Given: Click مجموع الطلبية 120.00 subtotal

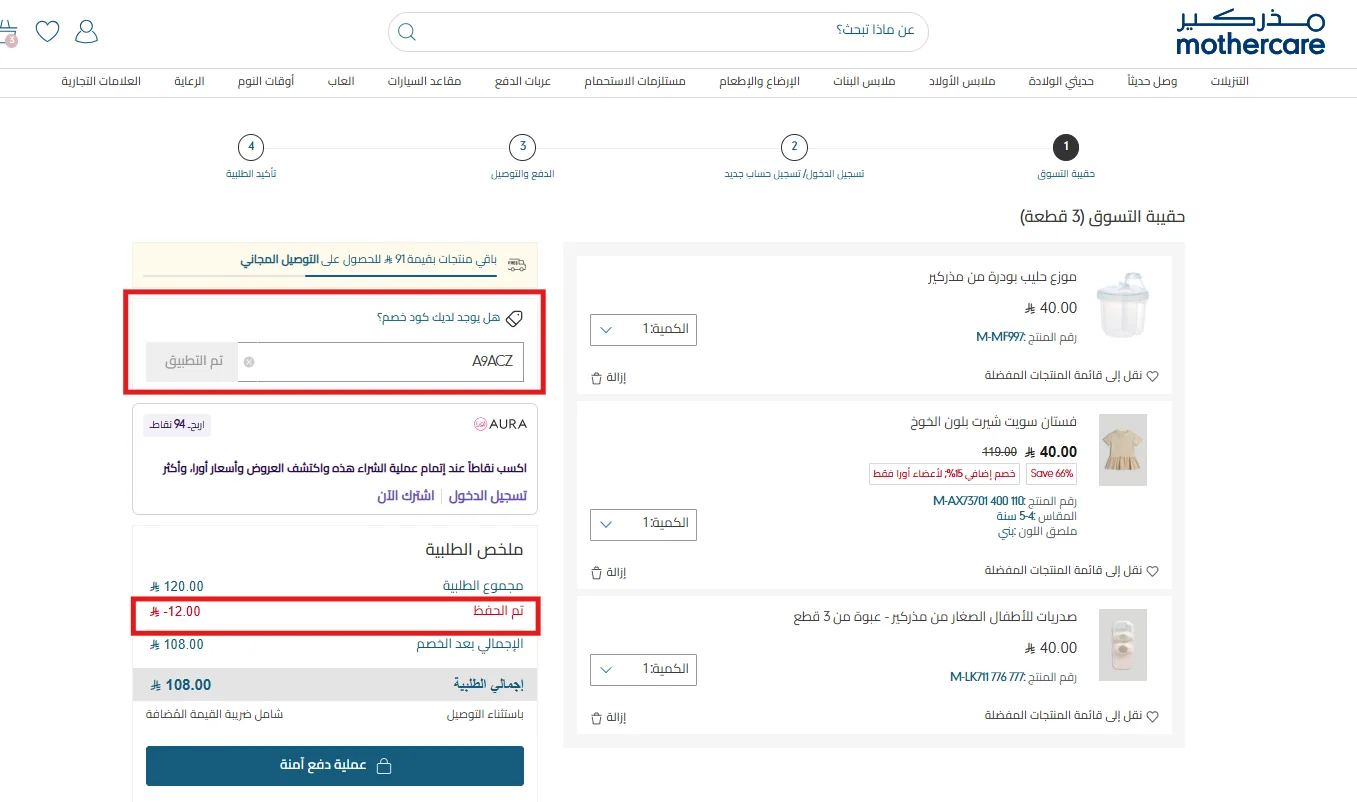Looking at the screenshot, I should (335, 586).
